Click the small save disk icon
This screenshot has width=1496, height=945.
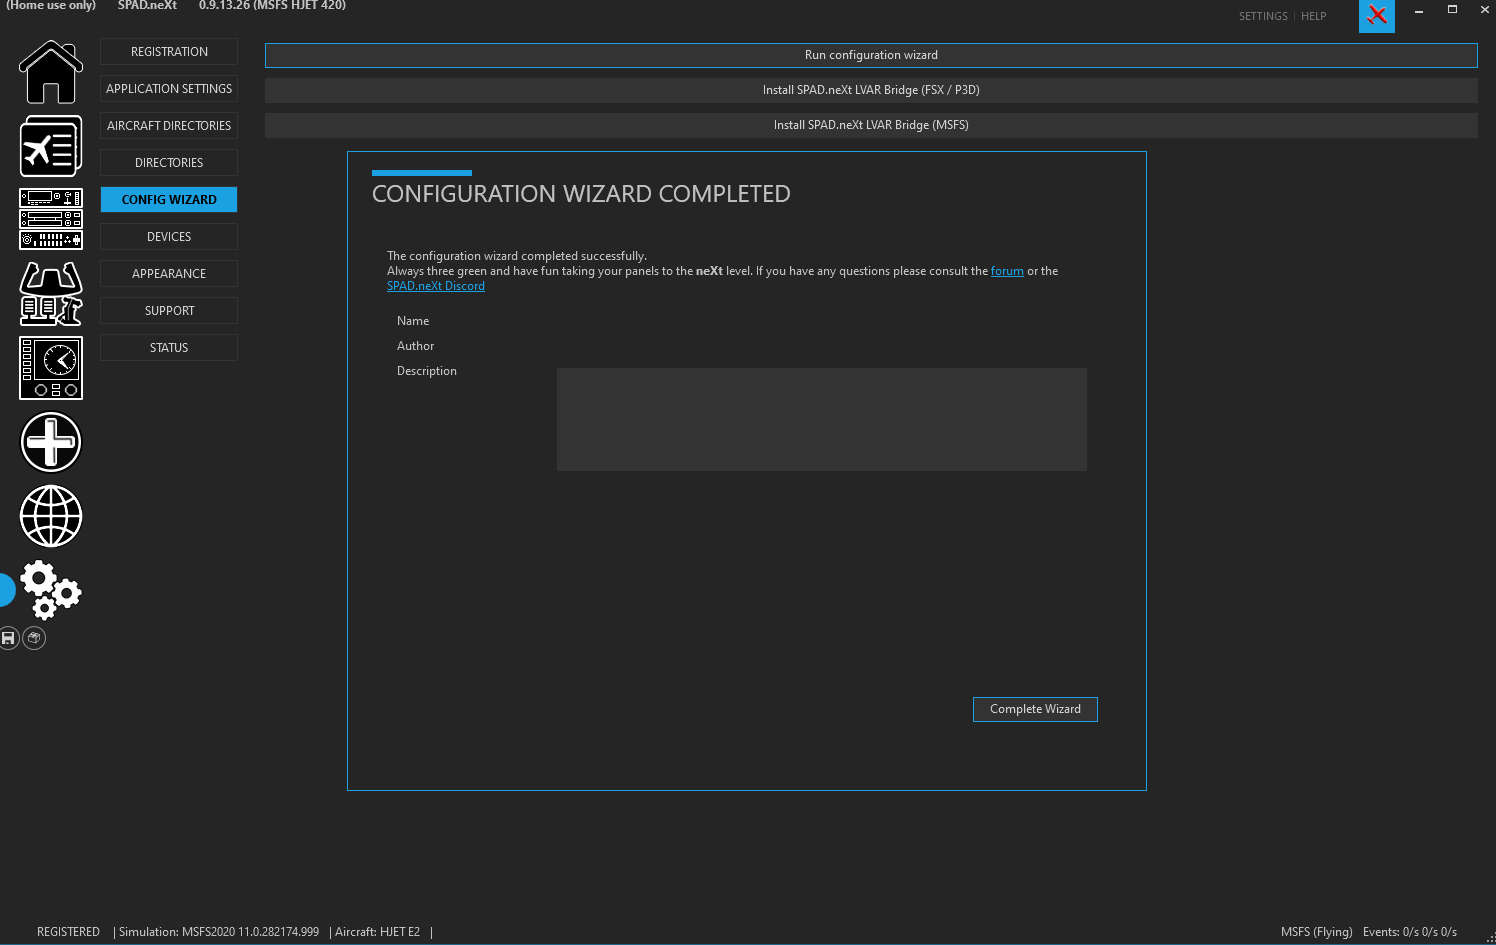[9, 638]
